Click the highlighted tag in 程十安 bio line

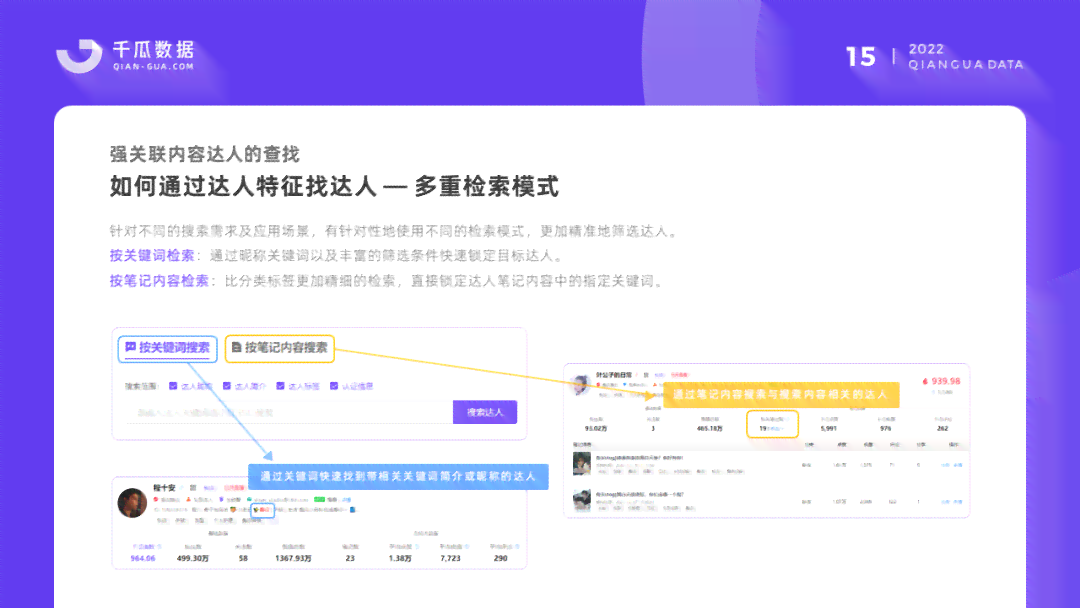point(262,510)
